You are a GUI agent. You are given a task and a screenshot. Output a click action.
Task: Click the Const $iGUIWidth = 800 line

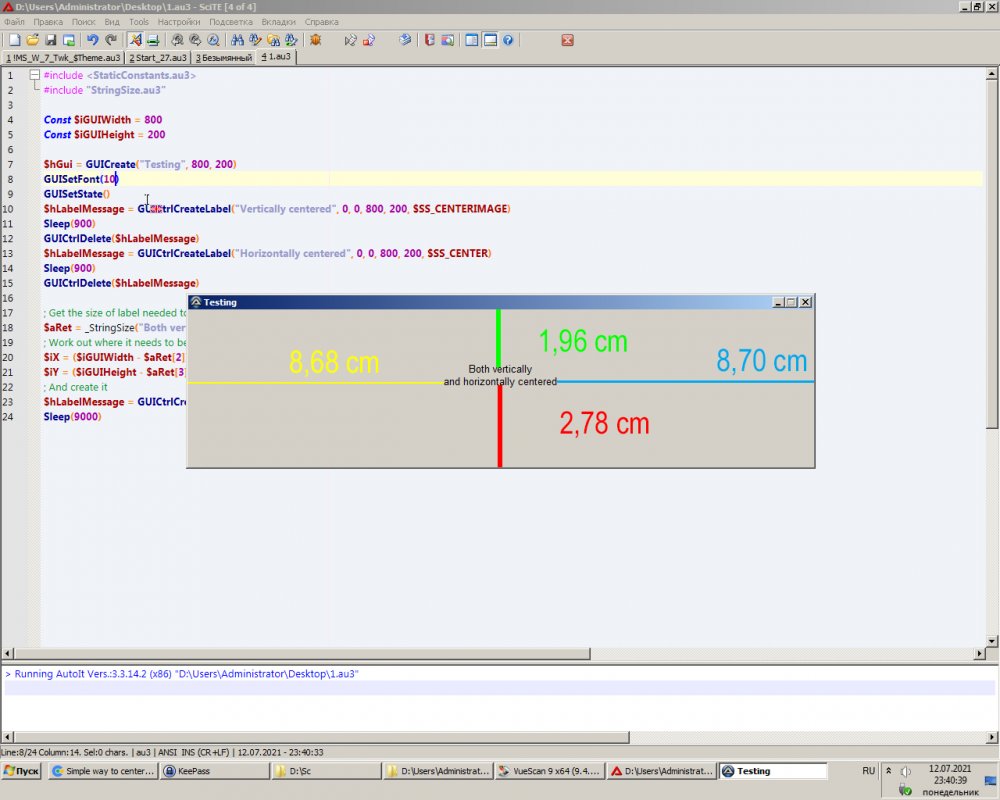[x=103, y=120]
